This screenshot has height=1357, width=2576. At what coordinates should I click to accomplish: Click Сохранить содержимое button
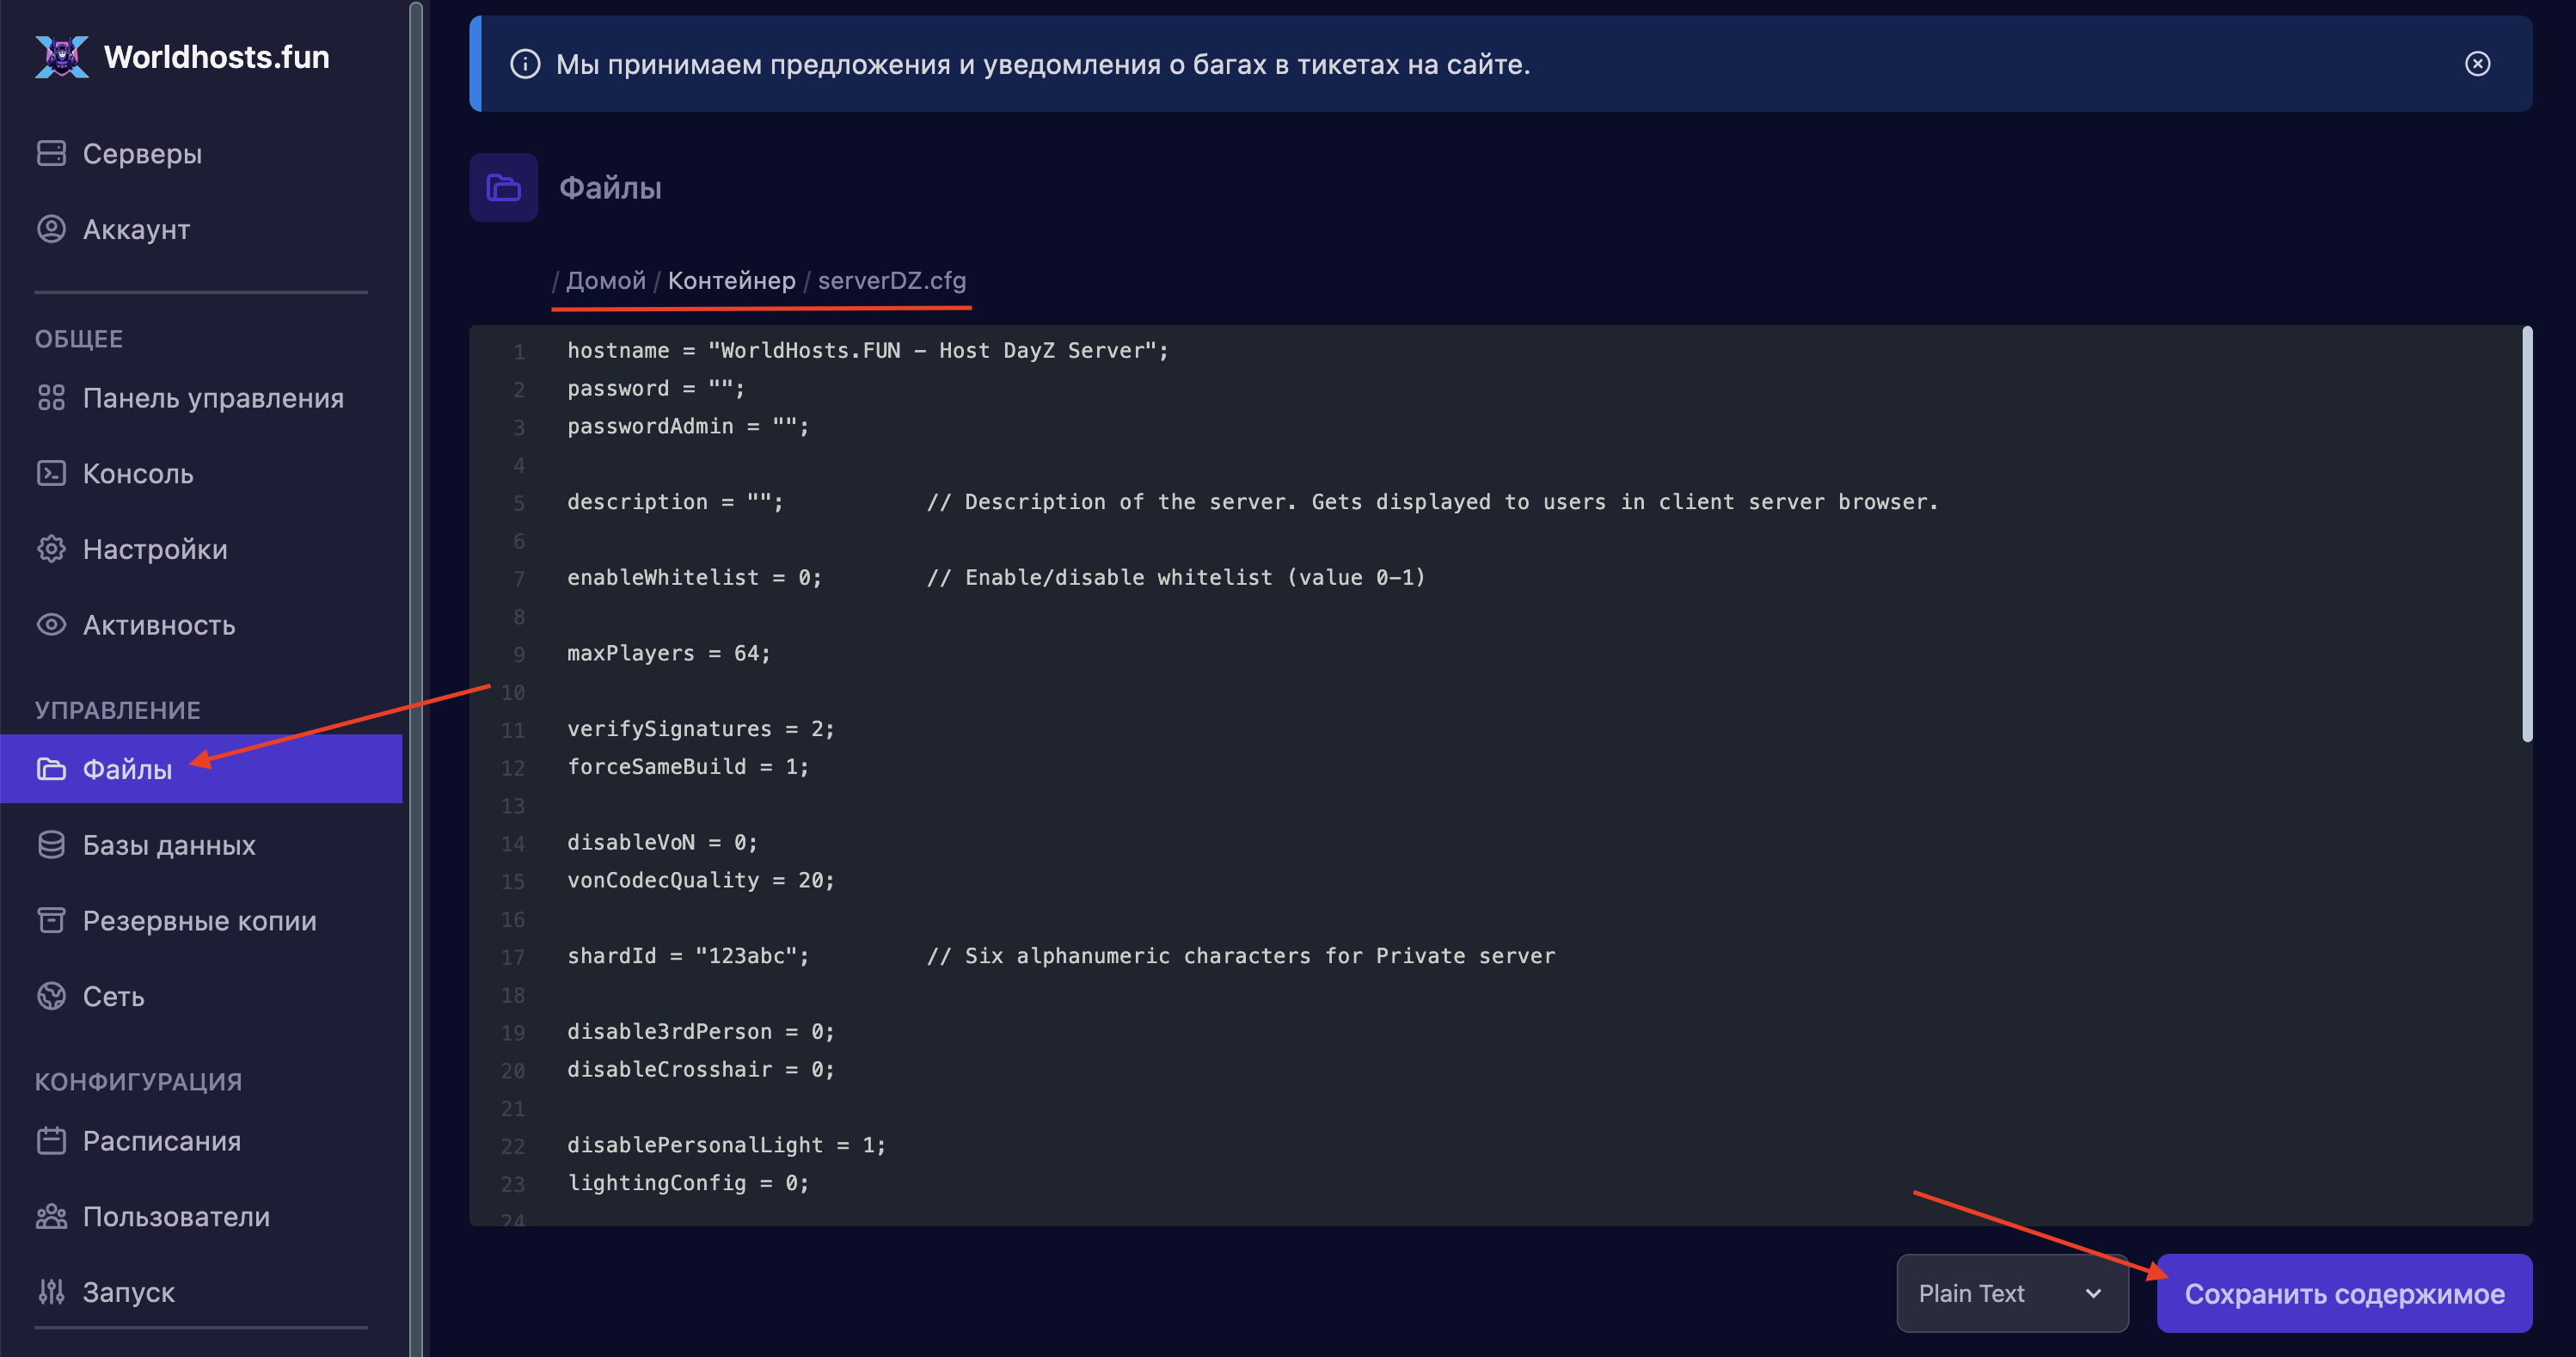tap(2344, 1293)
